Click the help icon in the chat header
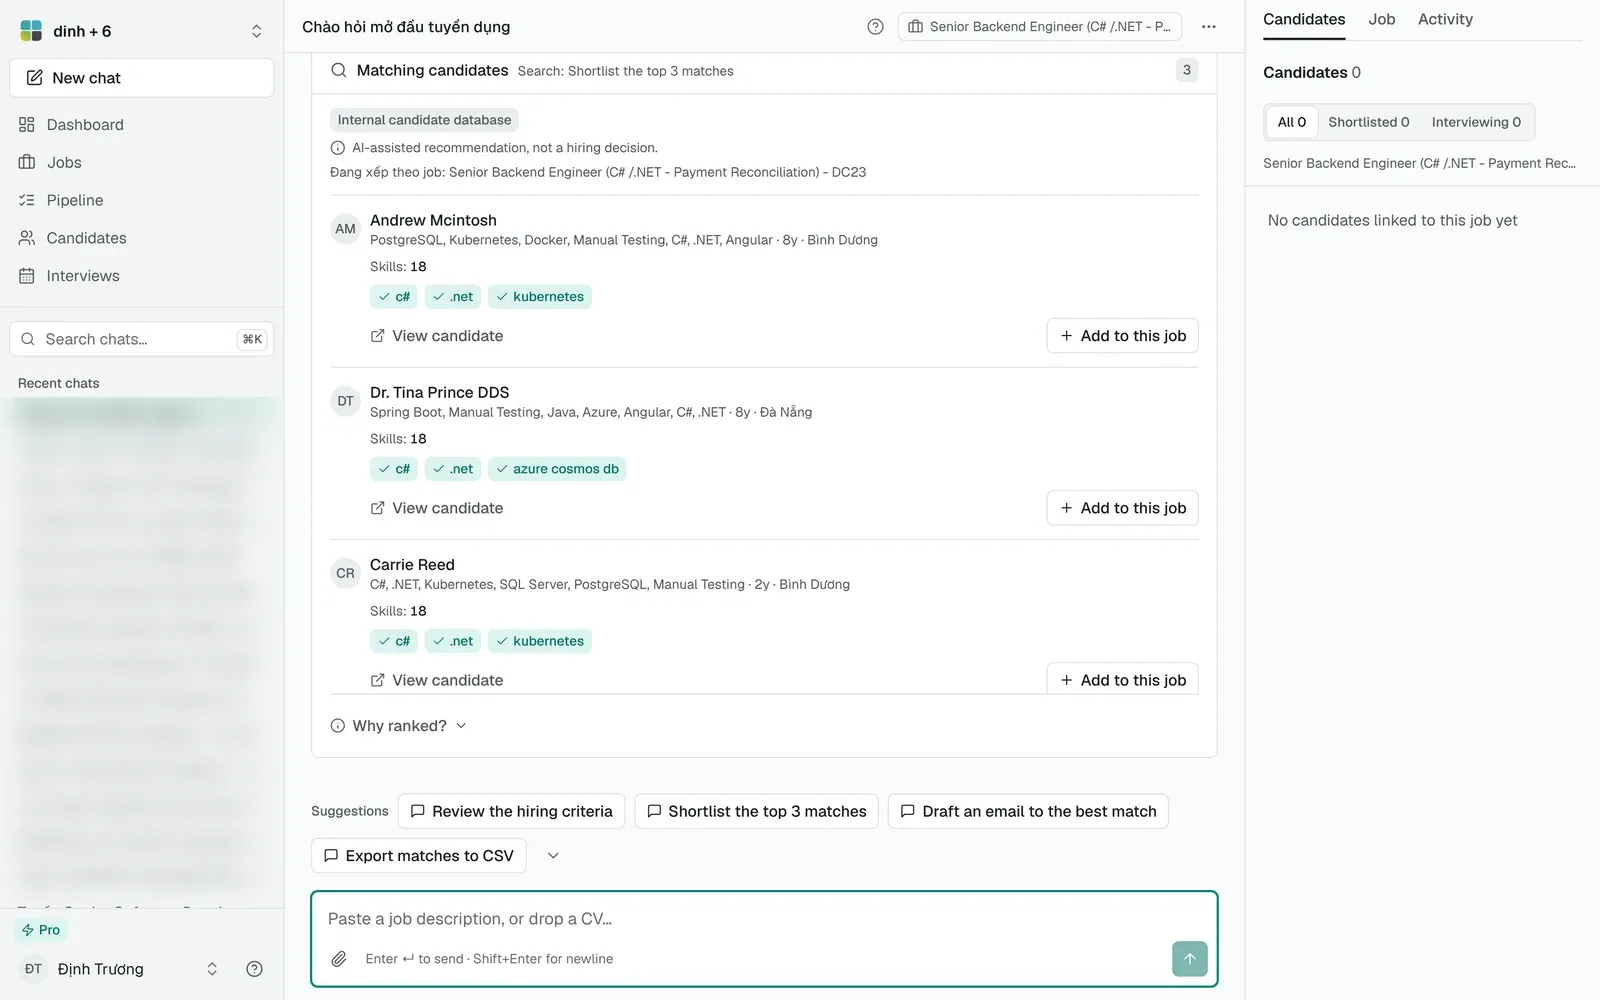Viewport: 1600px width, 1000px height. [875, 27]
